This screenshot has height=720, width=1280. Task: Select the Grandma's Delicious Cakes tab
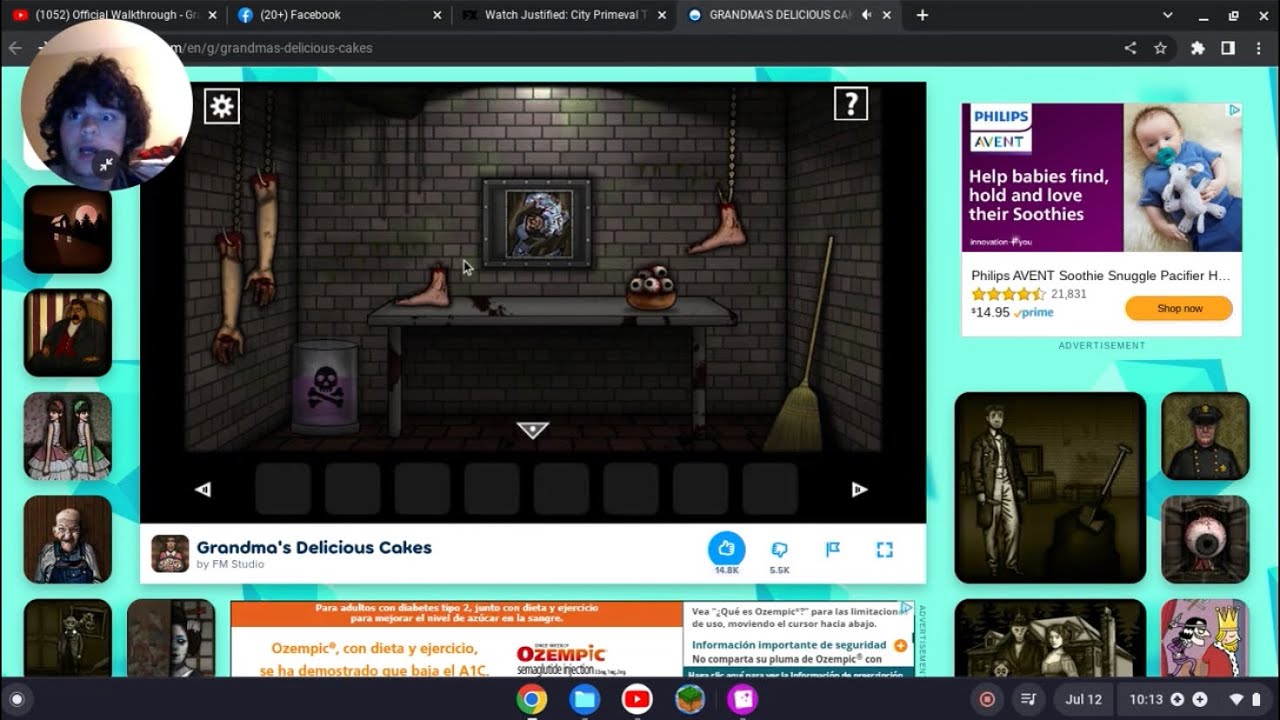click(788, 15)
